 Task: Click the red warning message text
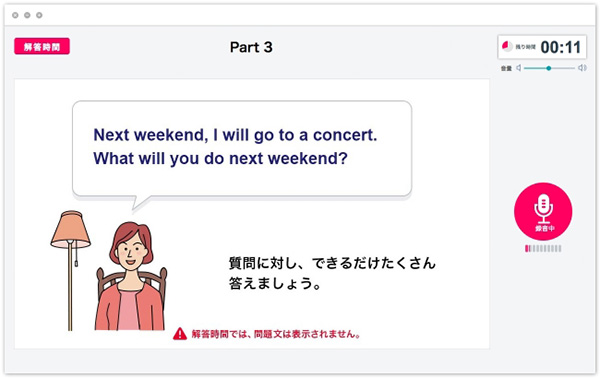tap(276, 334)
